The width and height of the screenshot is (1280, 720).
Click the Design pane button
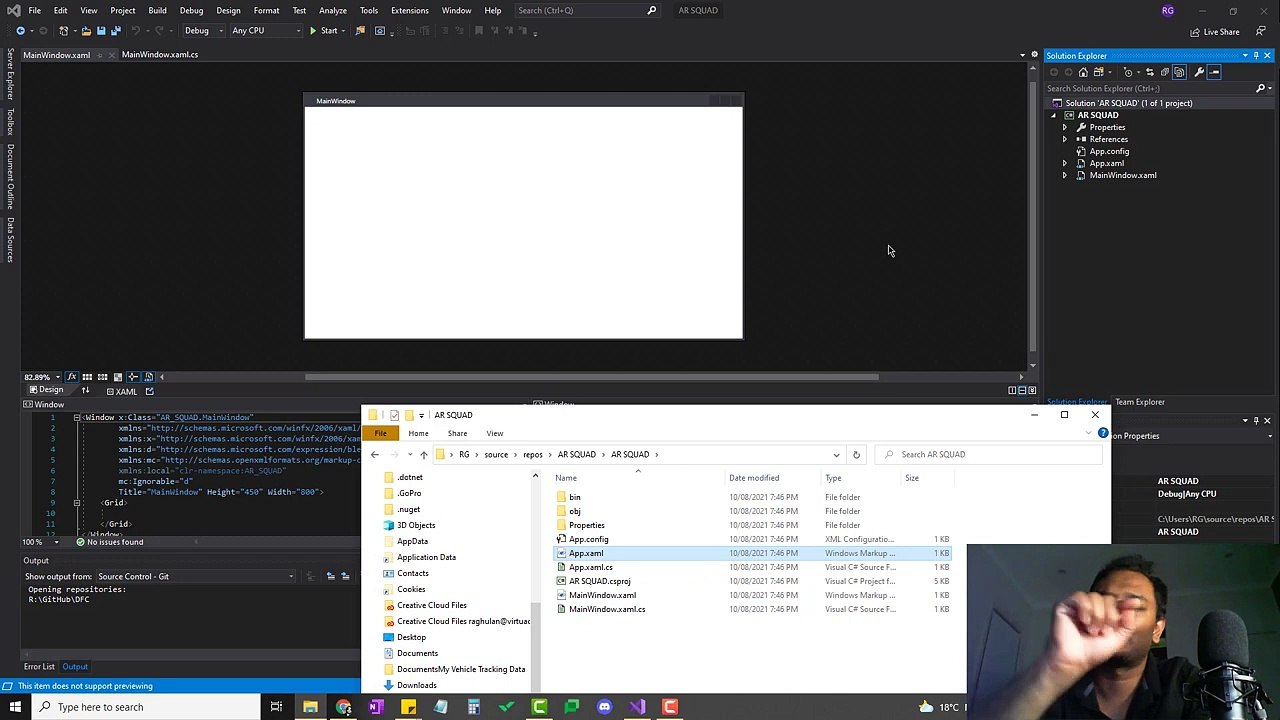[x=46, y=390]
